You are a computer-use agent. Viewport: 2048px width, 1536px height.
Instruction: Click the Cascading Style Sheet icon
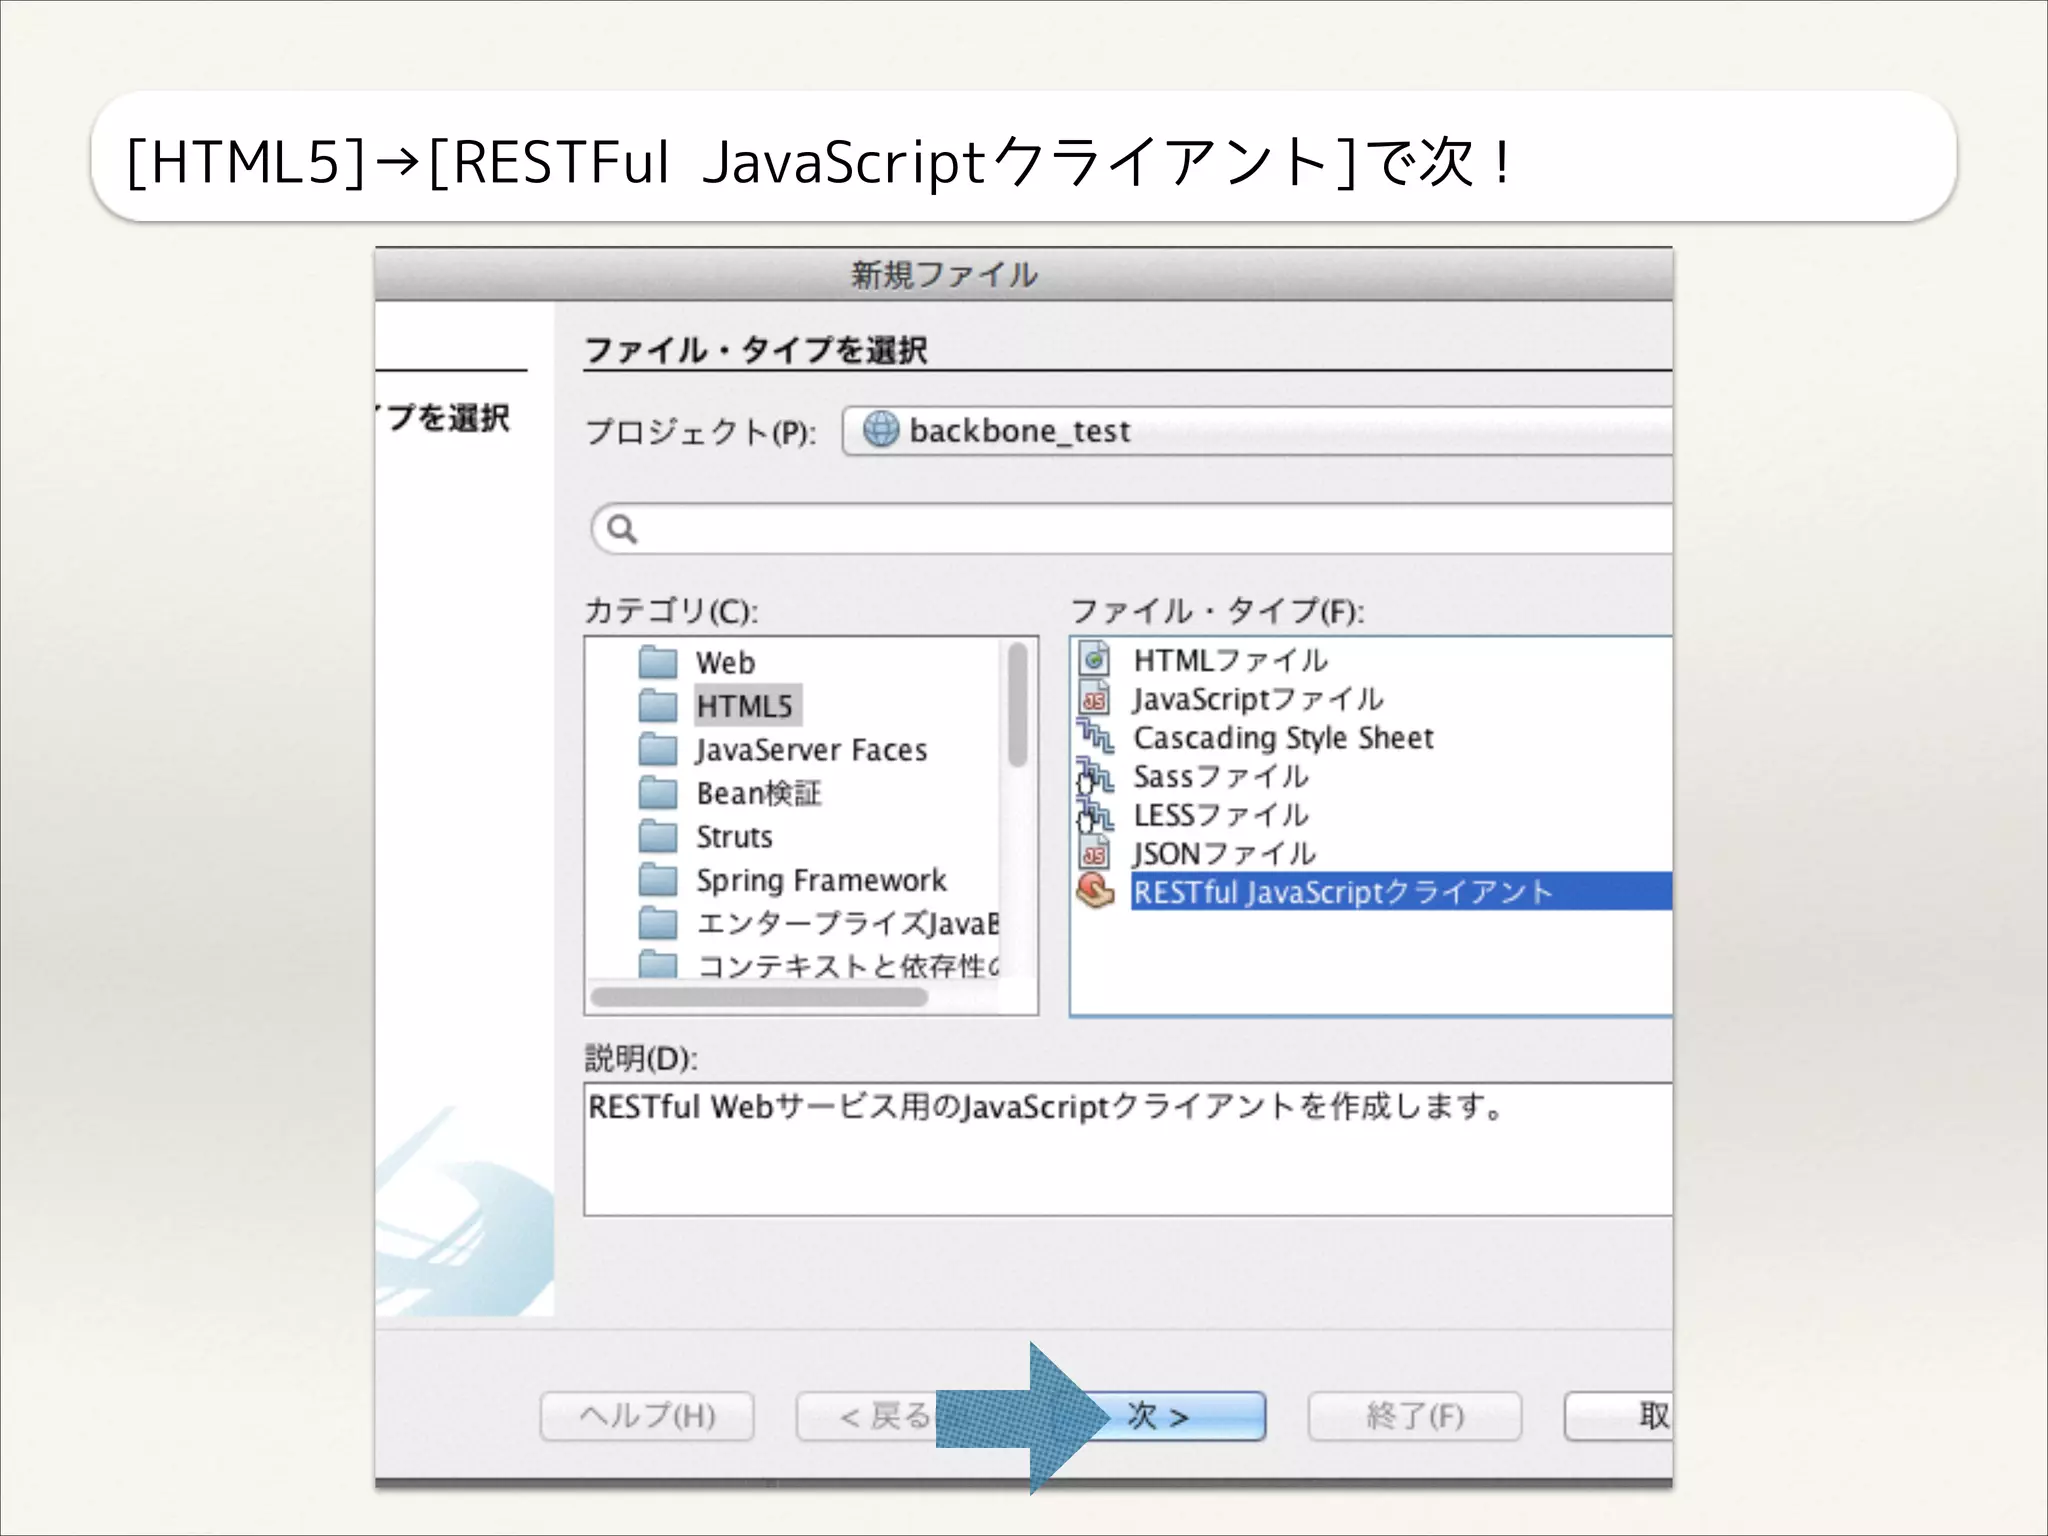[x=1095, y=737]
